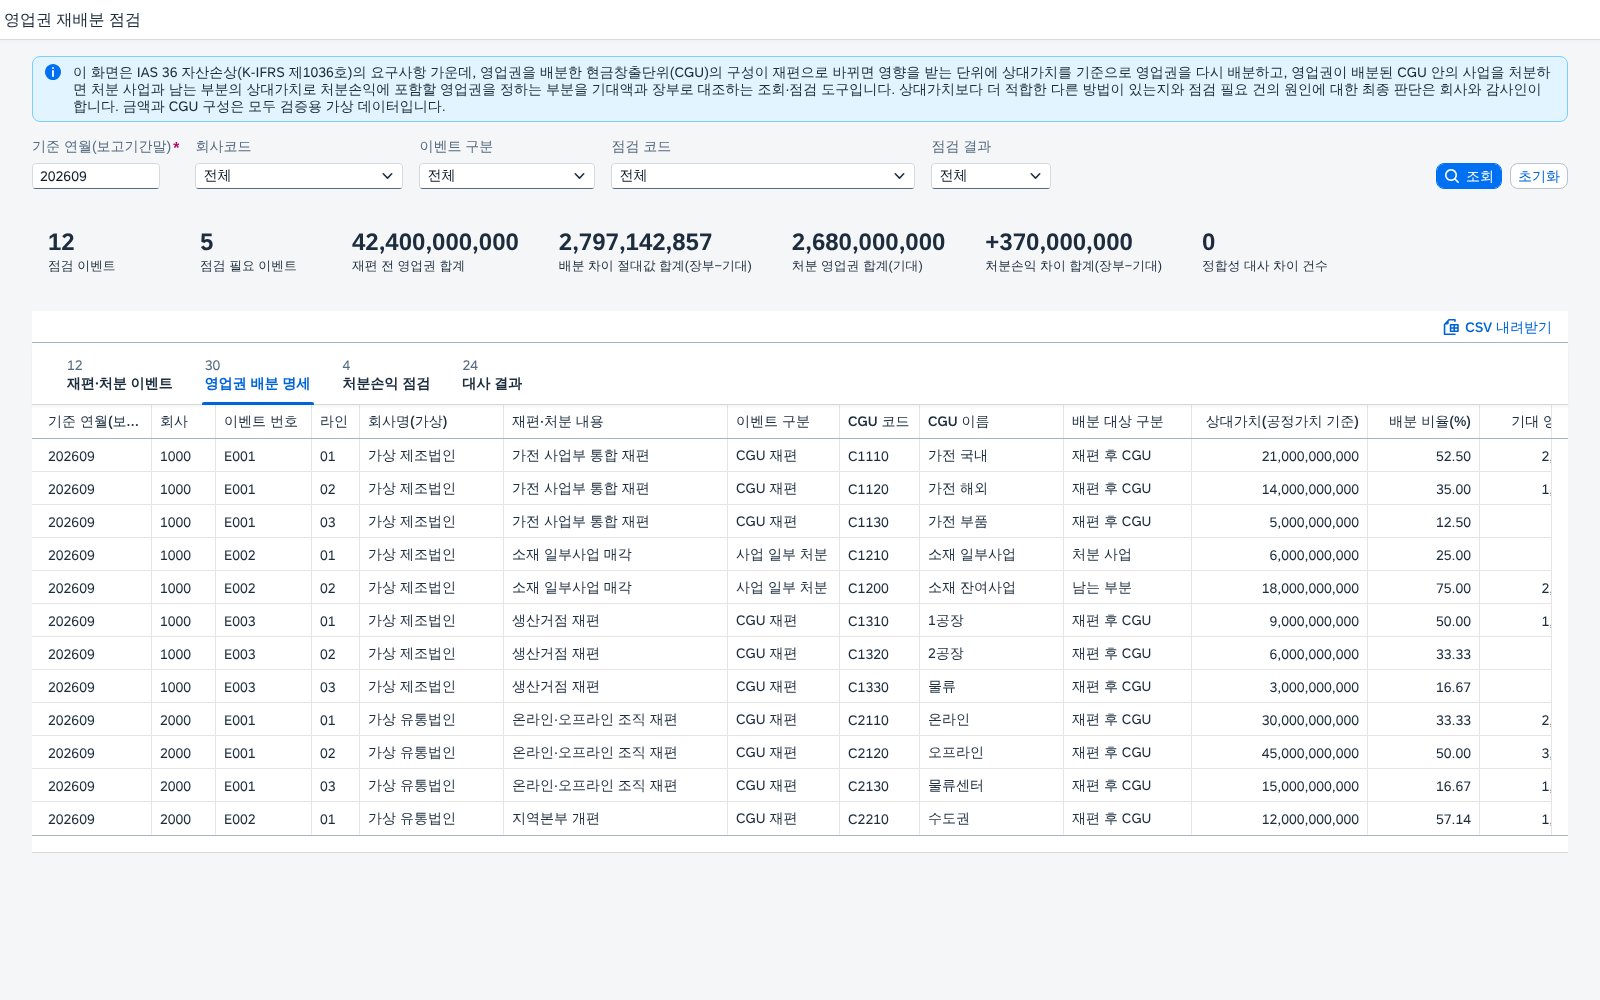Select the 영업권 배분 명세 tab

(x=257, y=375)
